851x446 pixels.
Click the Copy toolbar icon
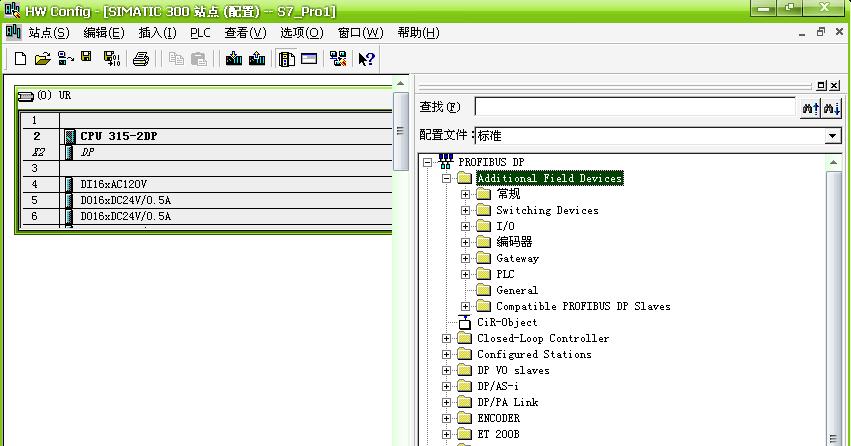tap(176, 59)
